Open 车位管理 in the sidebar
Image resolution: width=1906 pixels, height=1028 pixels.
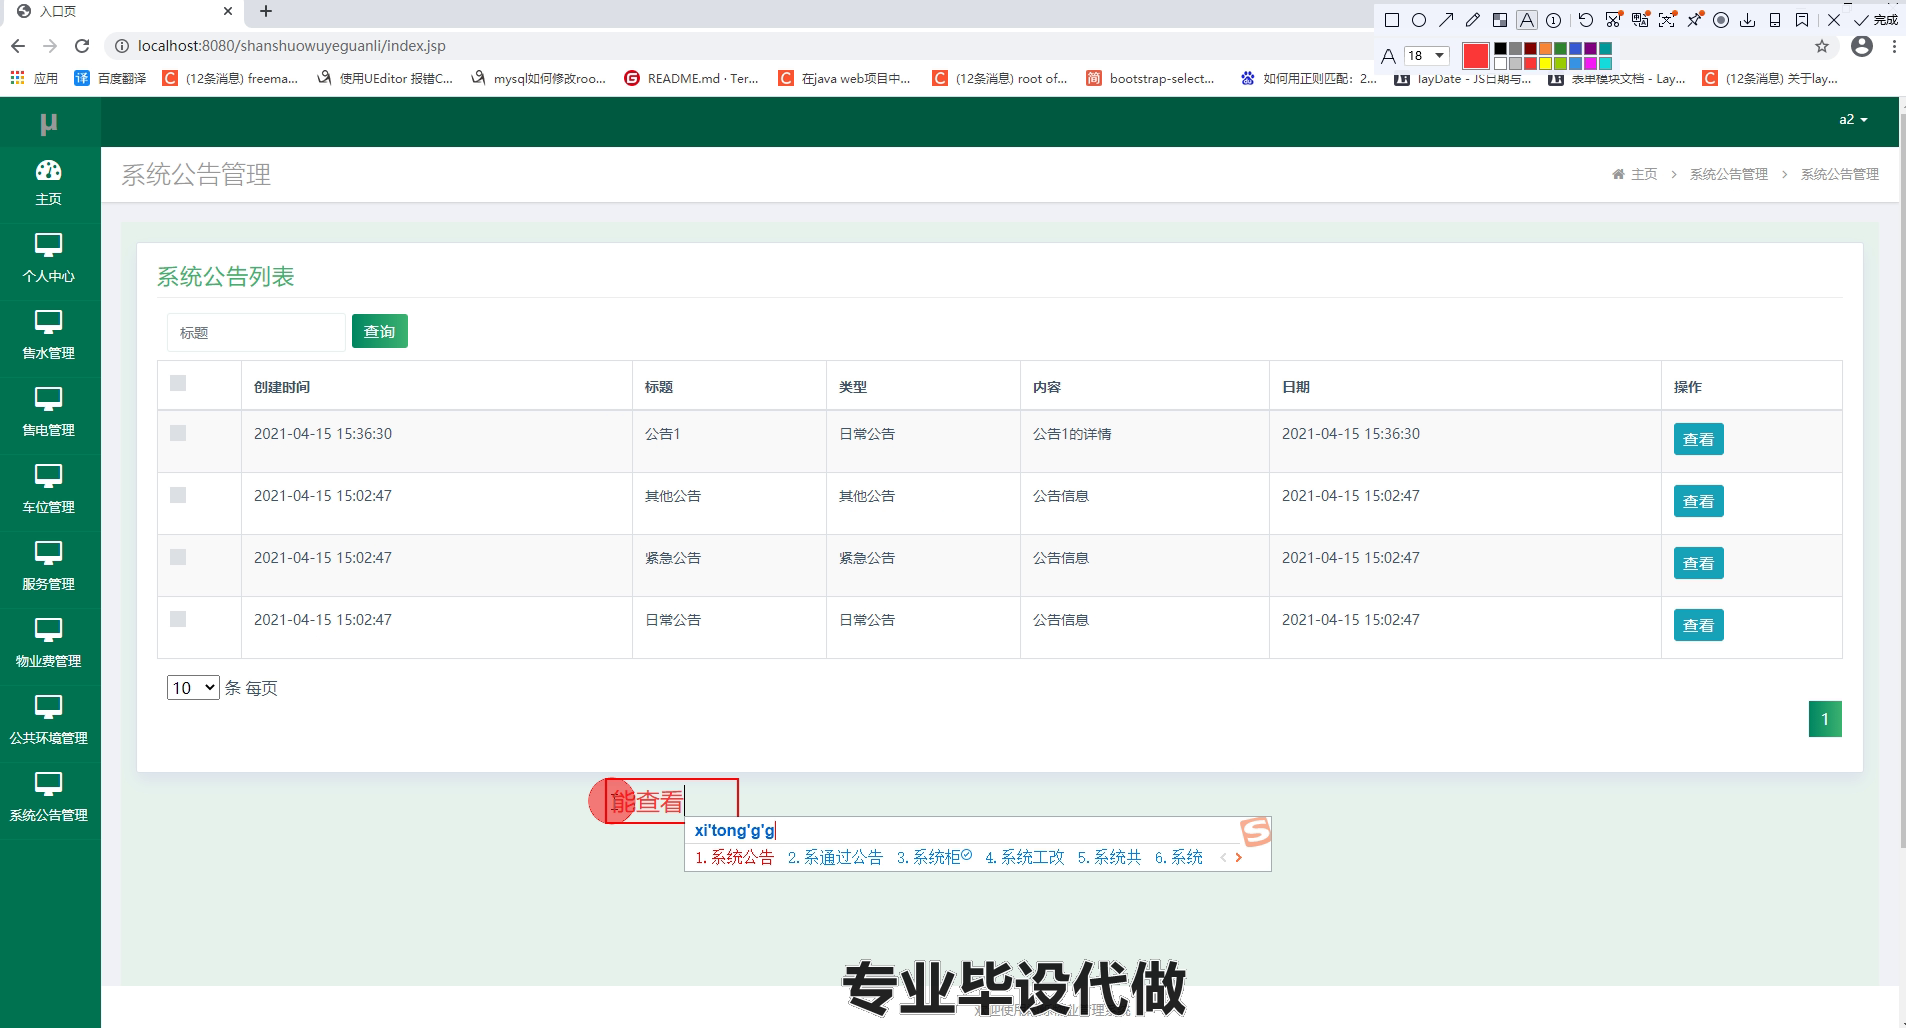click(49, 491)
